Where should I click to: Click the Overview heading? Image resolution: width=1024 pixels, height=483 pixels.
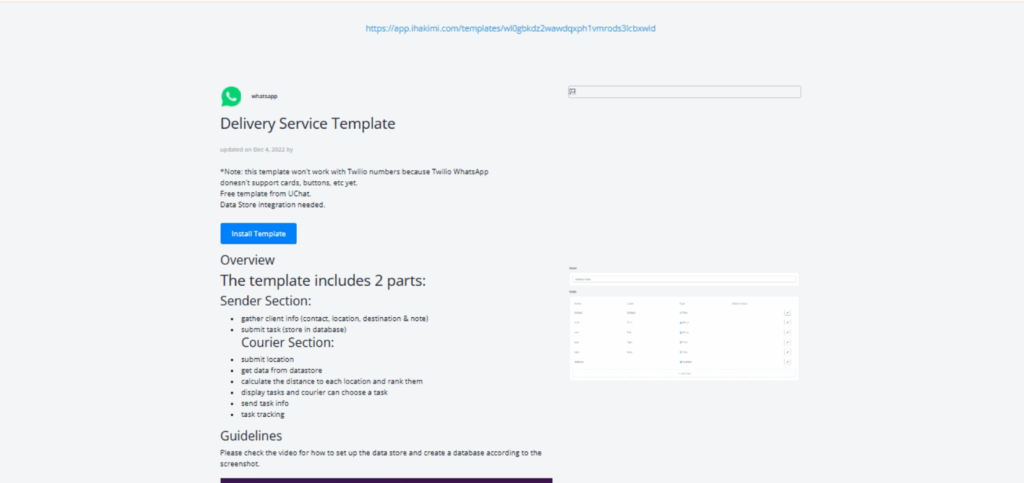tap(247, 260)
